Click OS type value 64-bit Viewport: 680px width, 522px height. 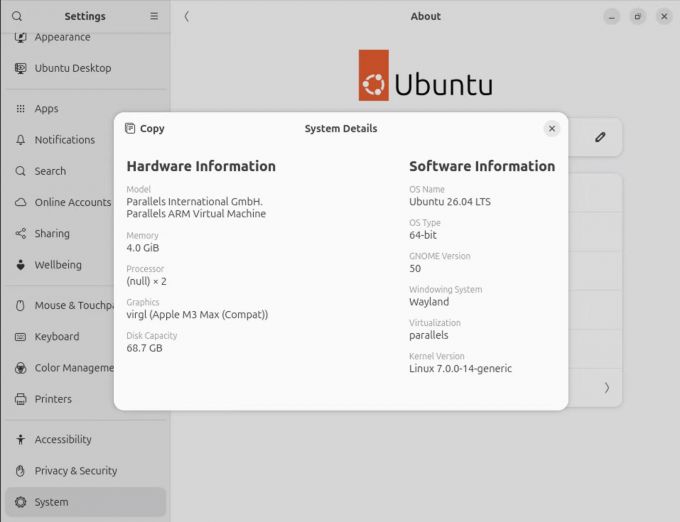pos(423,235)
